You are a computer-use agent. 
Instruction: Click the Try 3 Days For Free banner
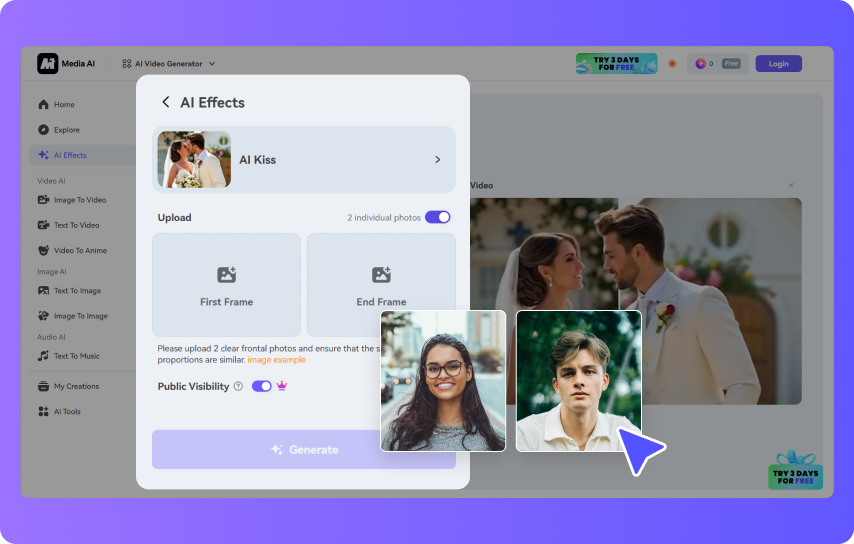point(616,63)
